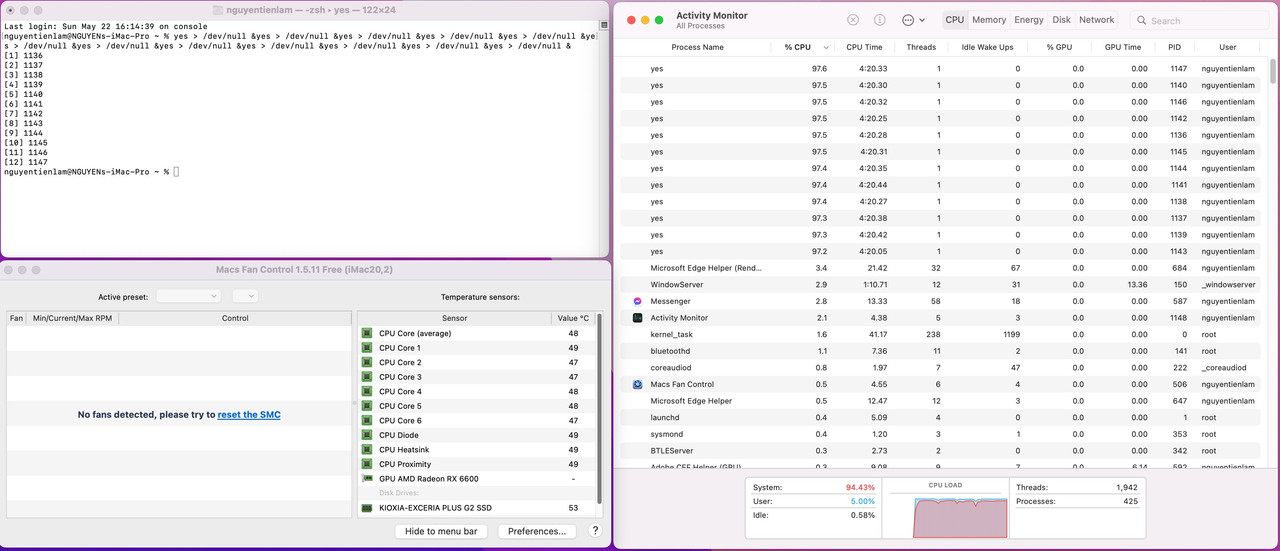Viewport: 1280px width, 551px height.
Task: Click the Control column header in fan table
Action: coord(235,318)
